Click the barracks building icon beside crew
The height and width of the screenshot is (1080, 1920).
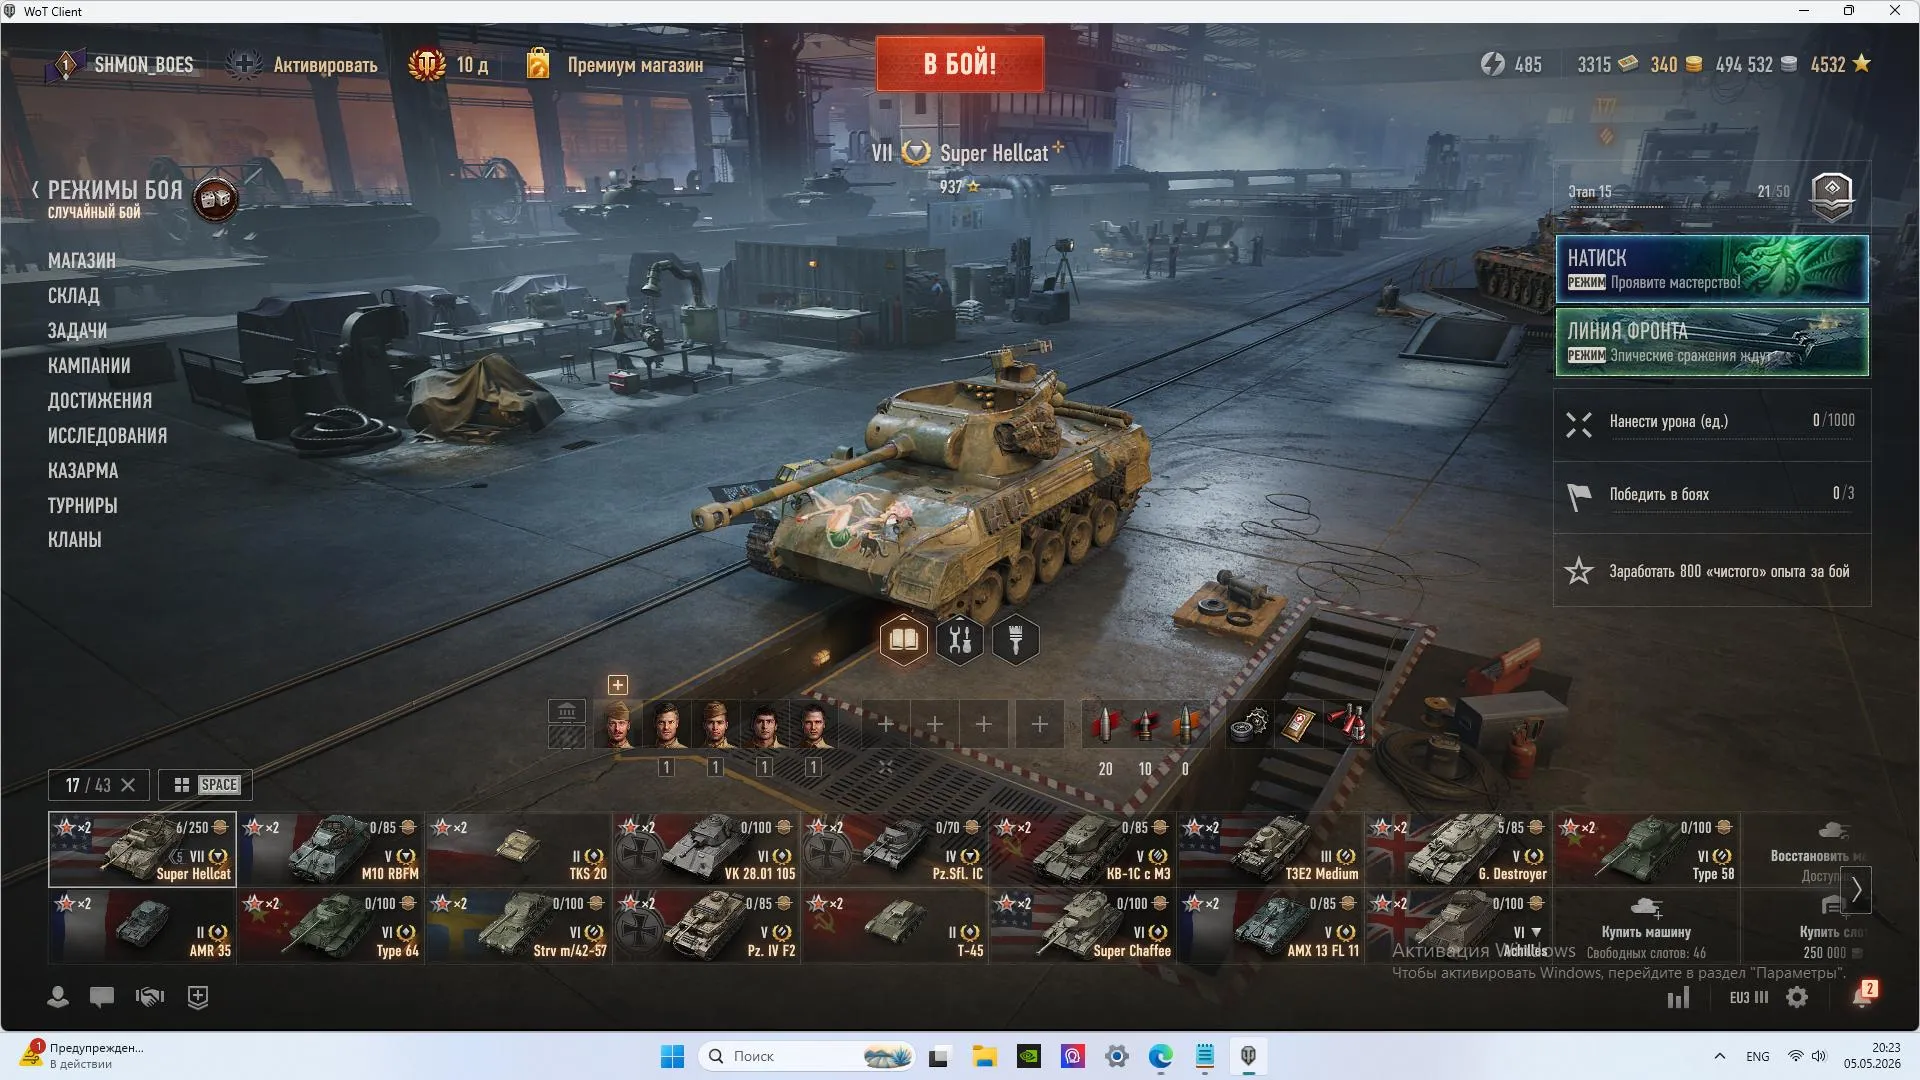click(567, 711)
